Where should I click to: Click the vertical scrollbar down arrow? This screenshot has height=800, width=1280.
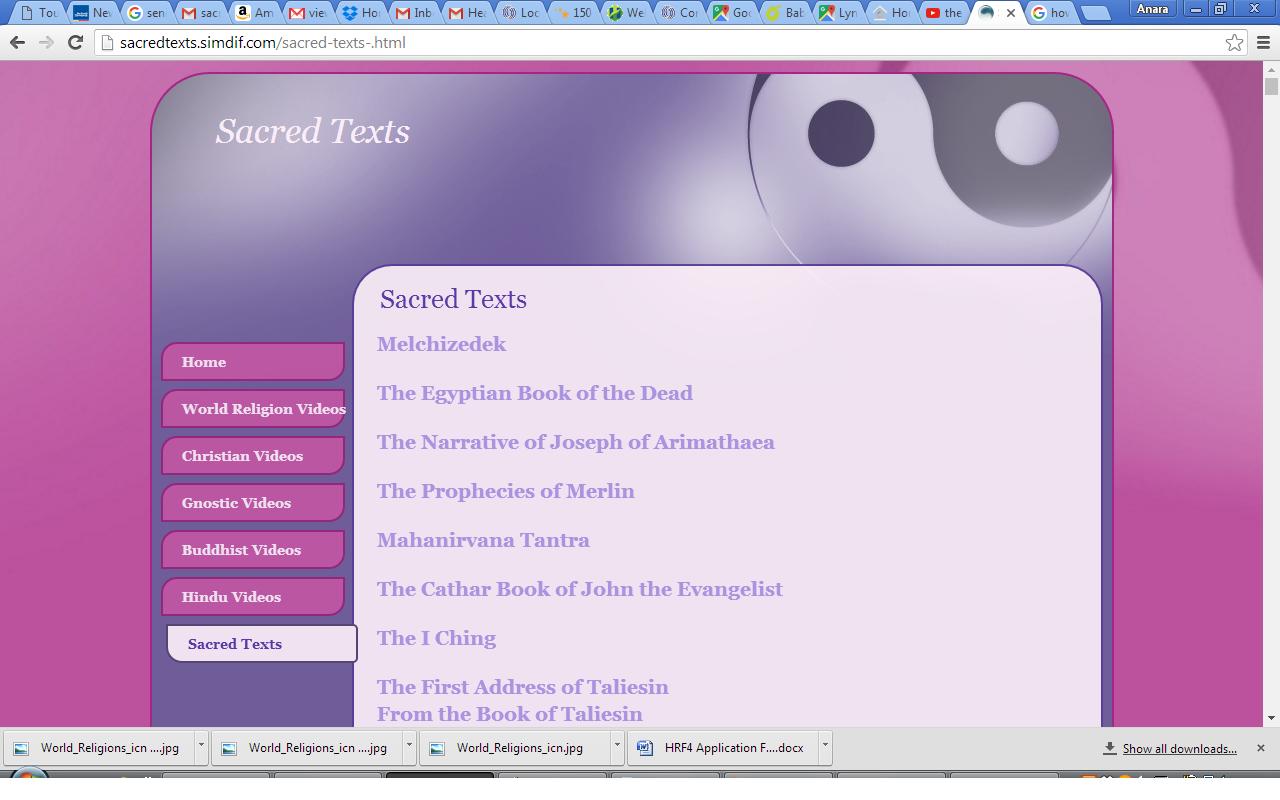click(x=1271, y=717)
